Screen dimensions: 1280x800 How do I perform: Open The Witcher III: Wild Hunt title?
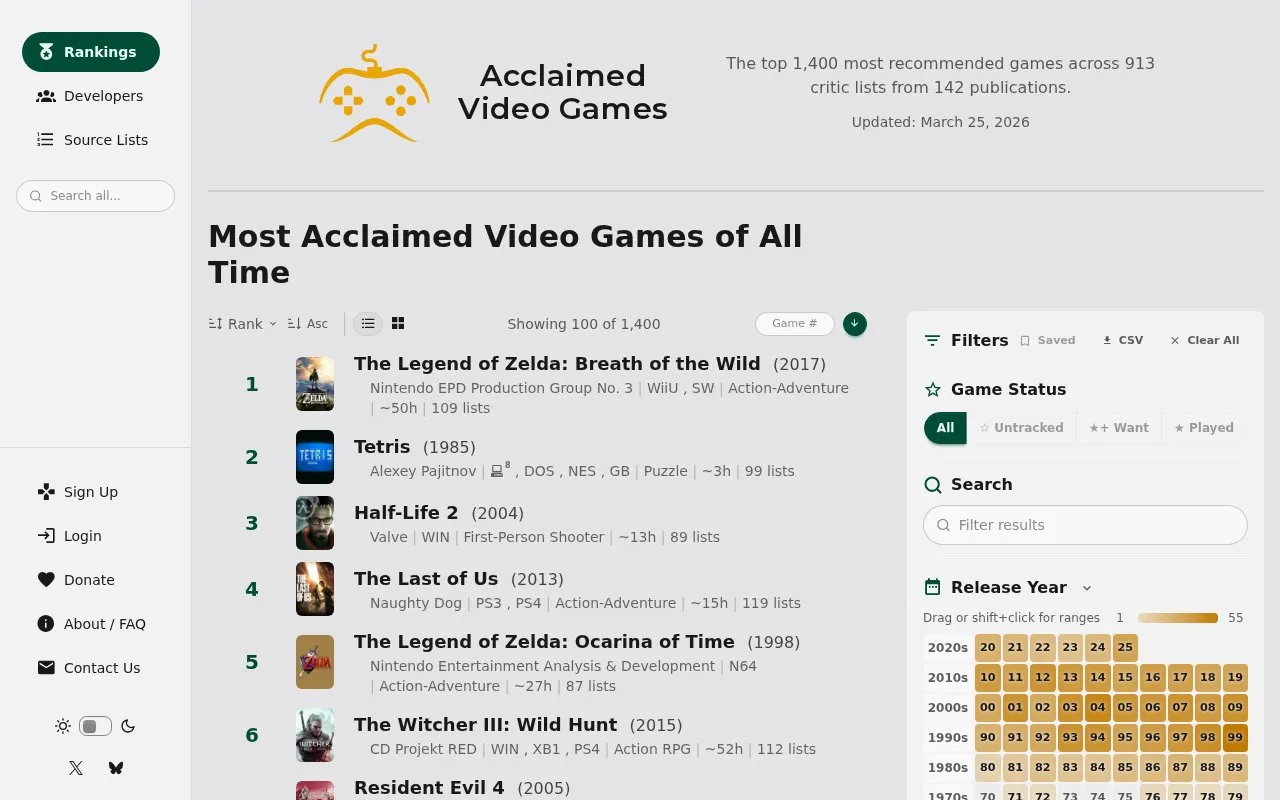486,725
